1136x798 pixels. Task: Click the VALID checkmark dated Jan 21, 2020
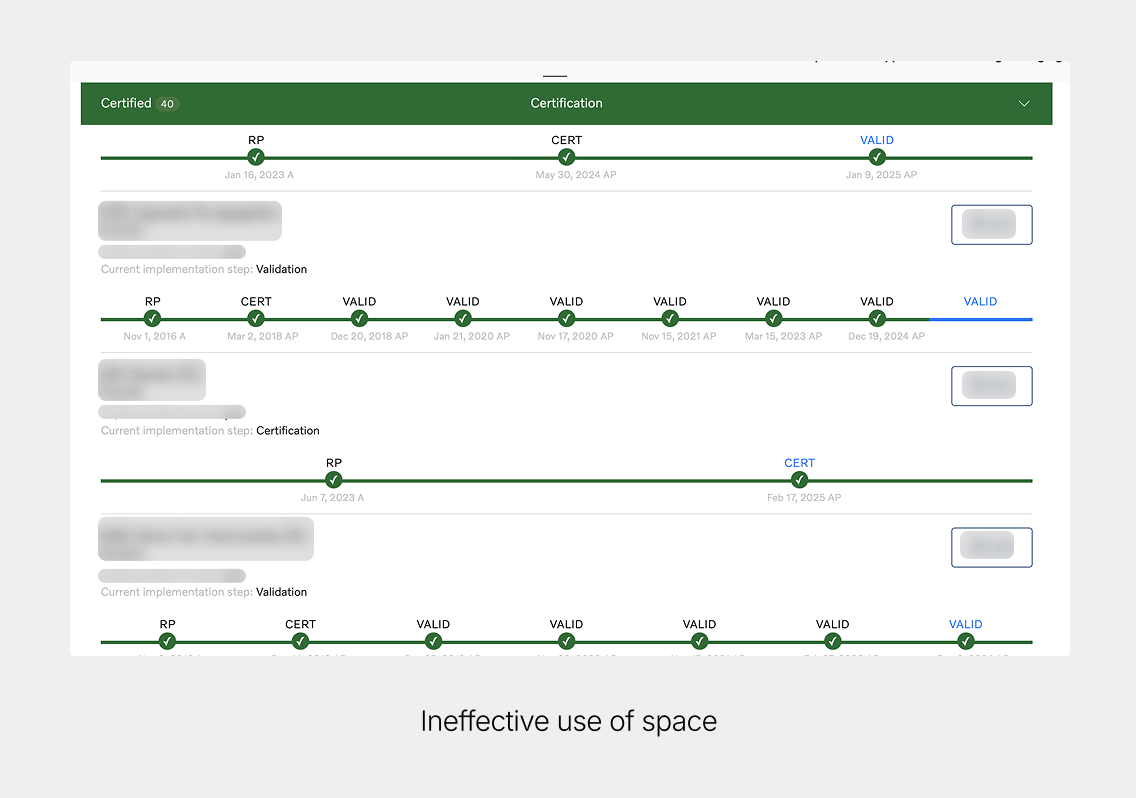click(x=463, y=319)
